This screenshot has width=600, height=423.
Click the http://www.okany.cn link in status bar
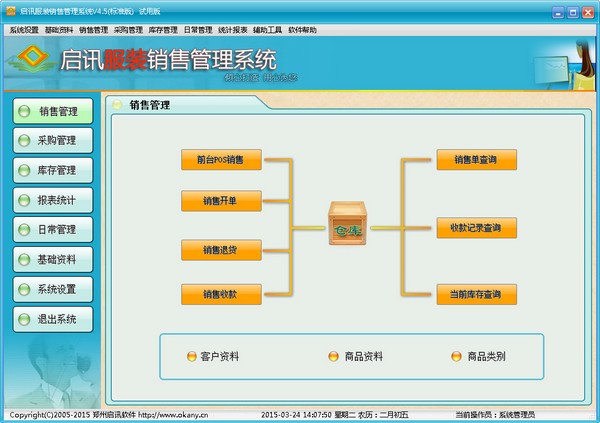pos(173,415)
